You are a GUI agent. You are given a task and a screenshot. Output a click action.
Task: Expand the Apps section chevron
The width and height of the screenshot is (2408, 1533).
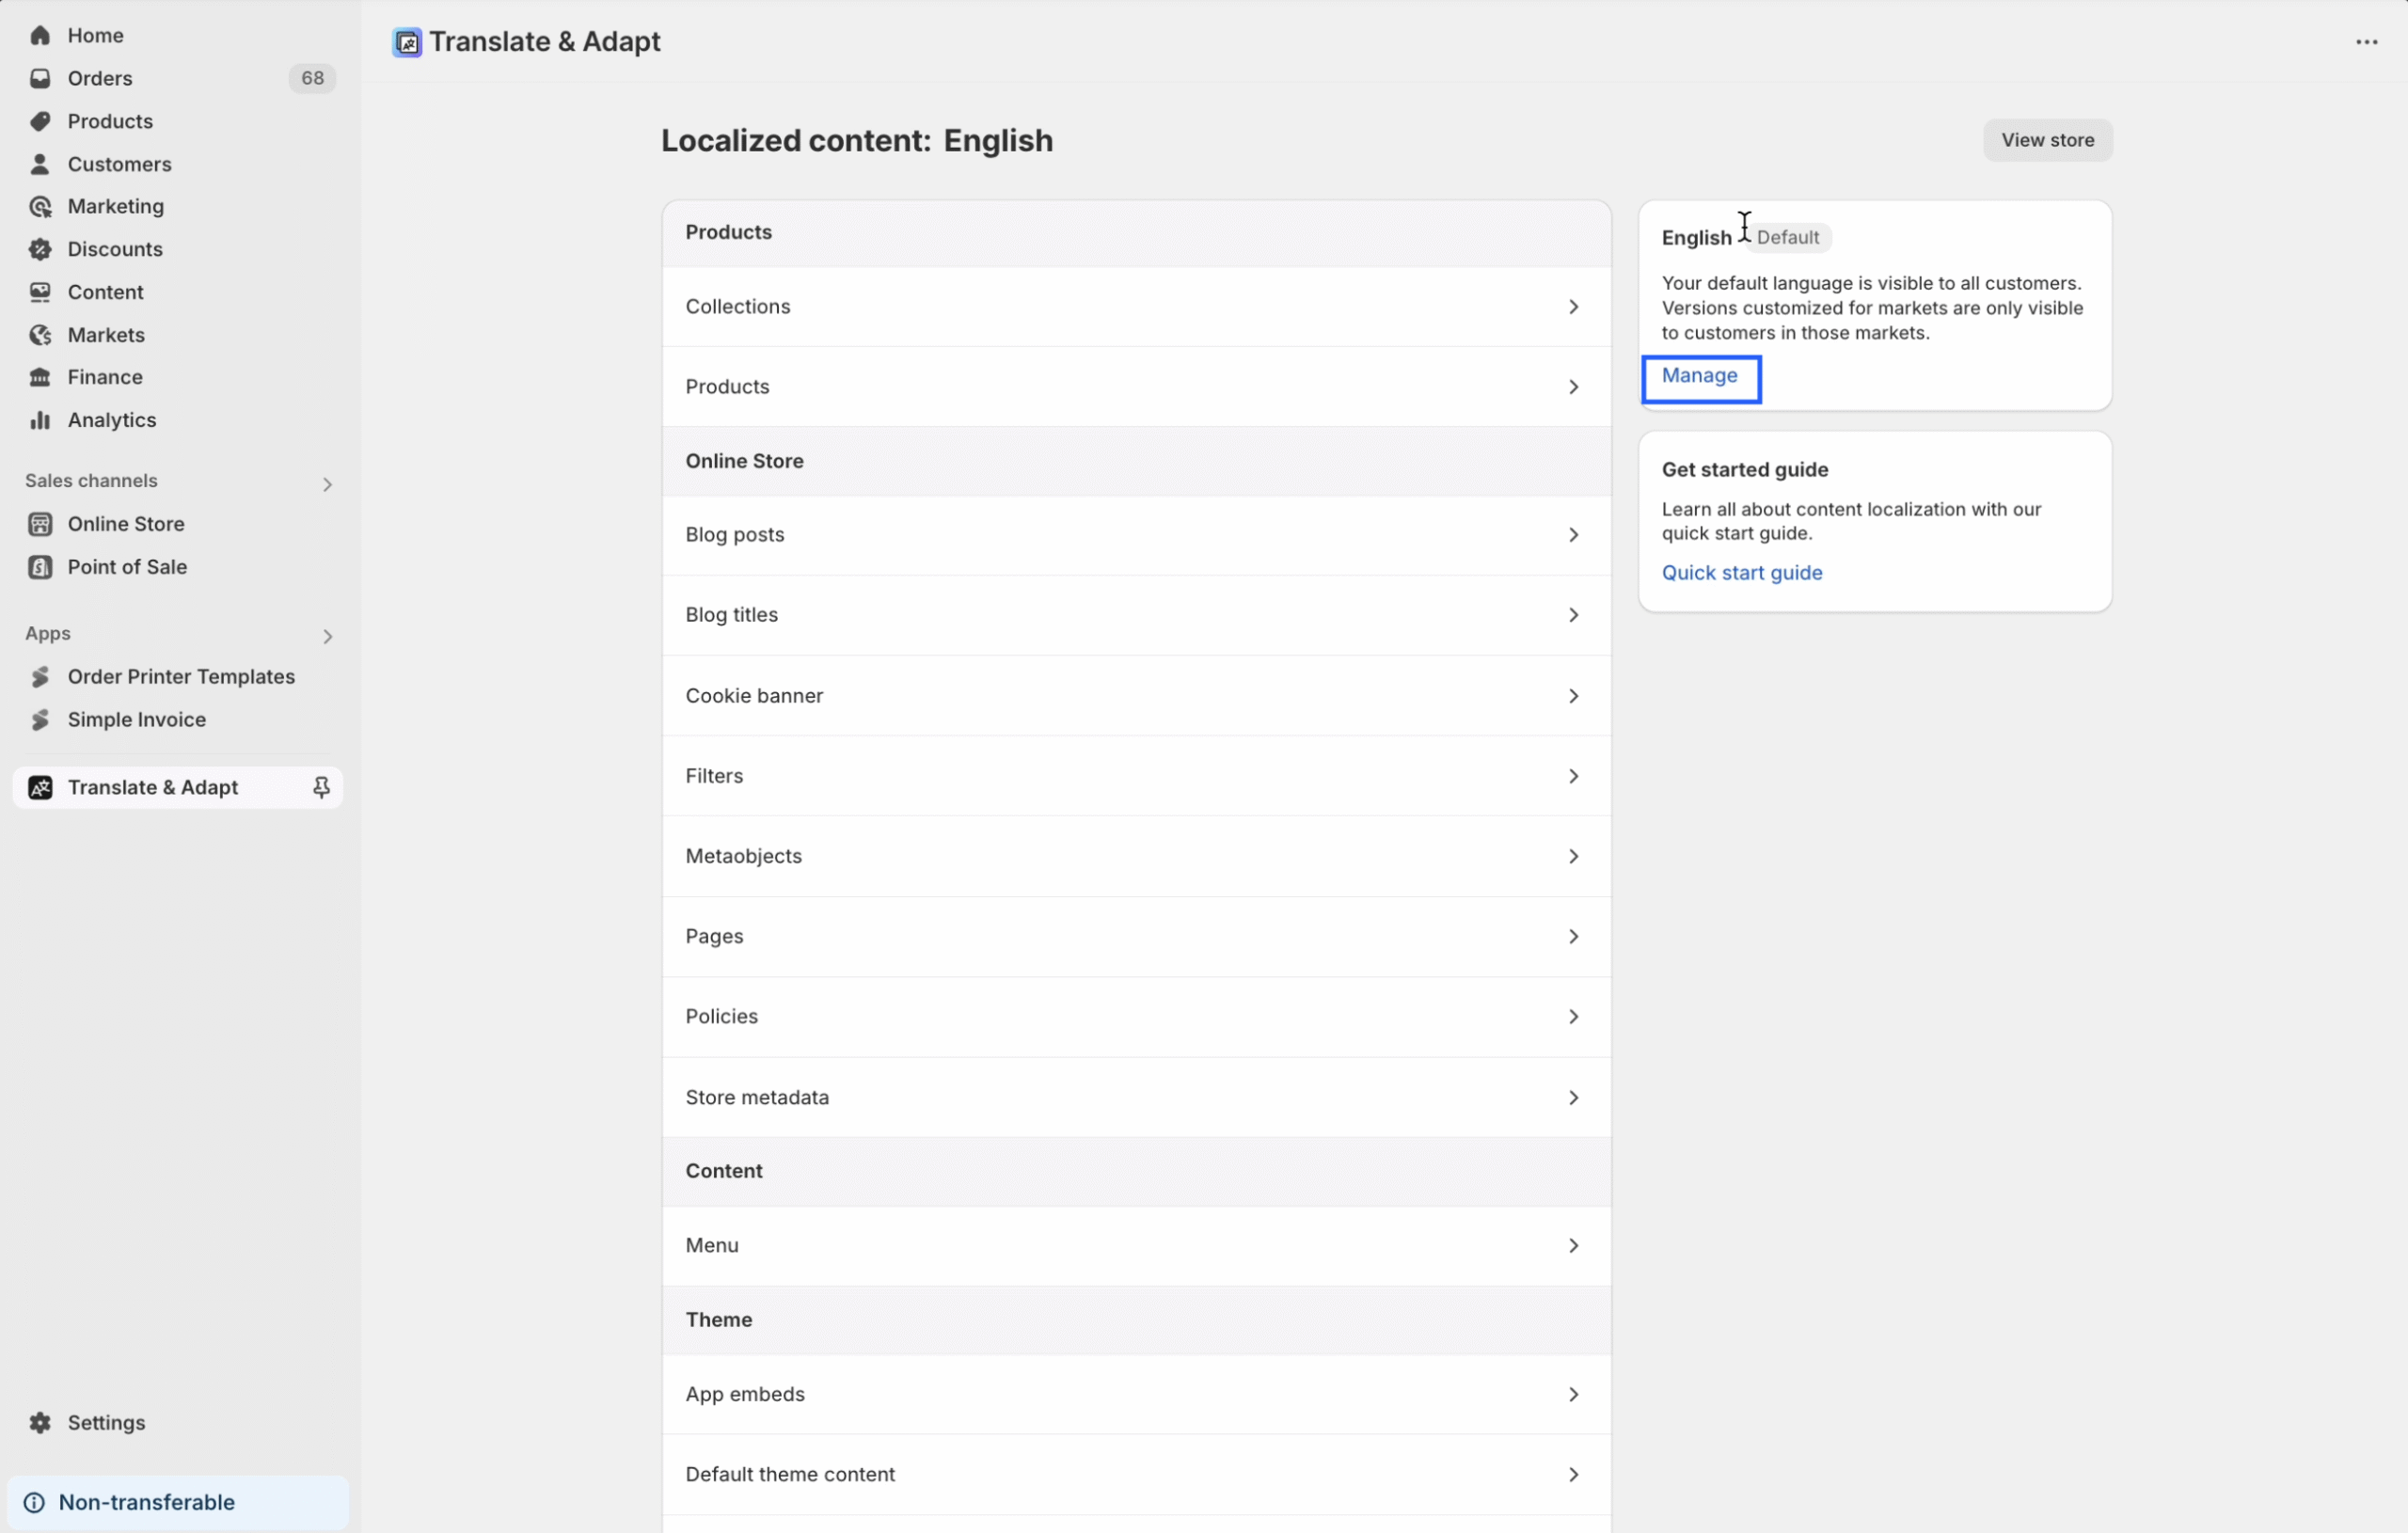click(x=327, y=637)
